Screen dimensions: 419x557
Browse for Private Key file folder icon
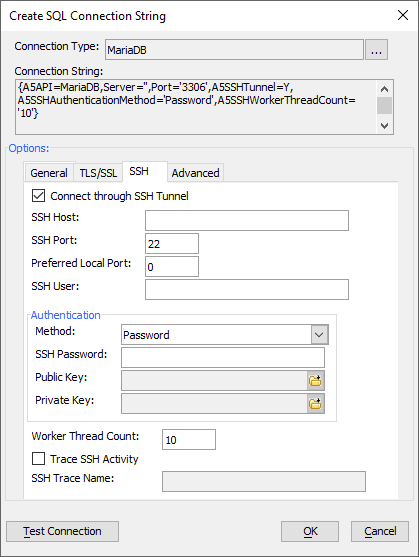pos(315,404)
